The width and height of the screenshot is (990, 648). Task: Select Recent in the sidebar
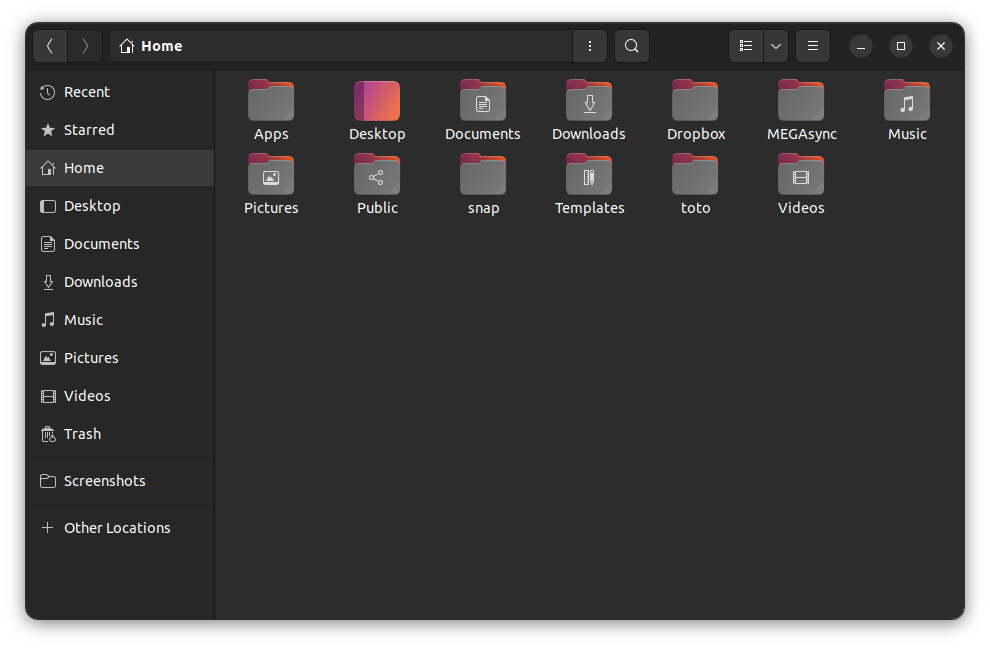coord(87,92)
